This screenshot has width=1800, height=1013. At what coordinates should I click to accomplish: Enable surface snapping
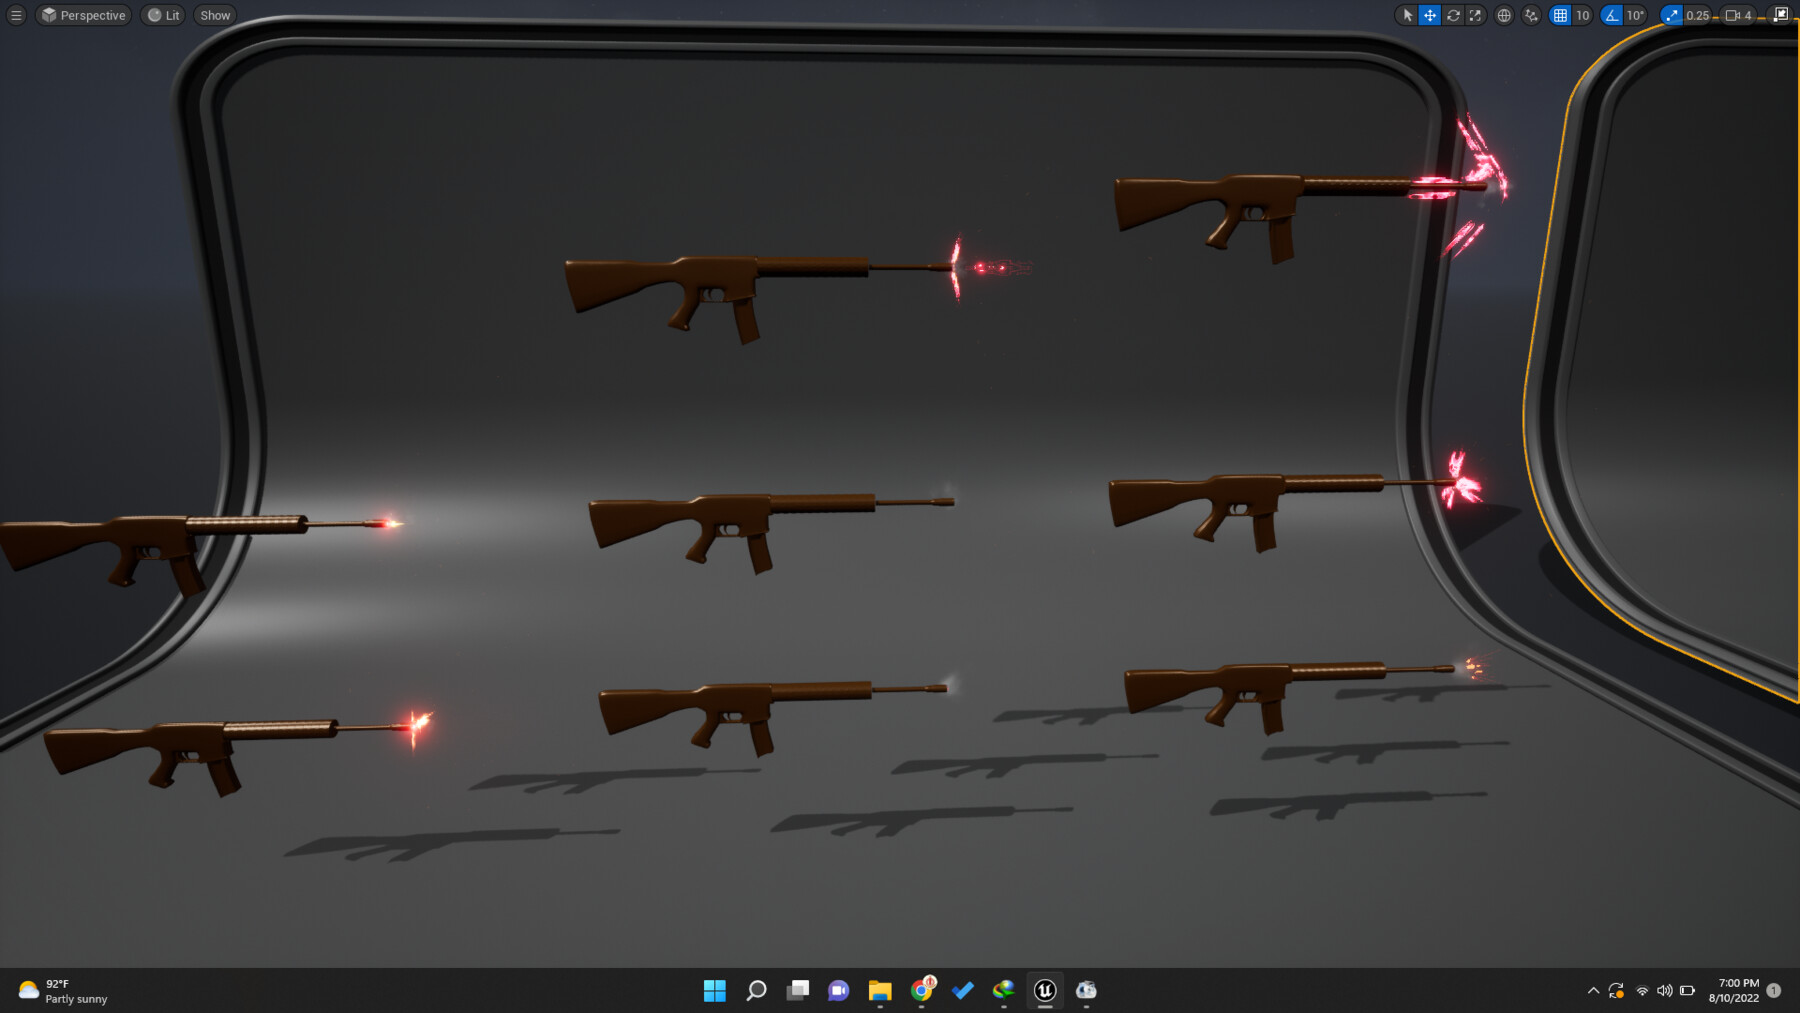(1531, 15)
